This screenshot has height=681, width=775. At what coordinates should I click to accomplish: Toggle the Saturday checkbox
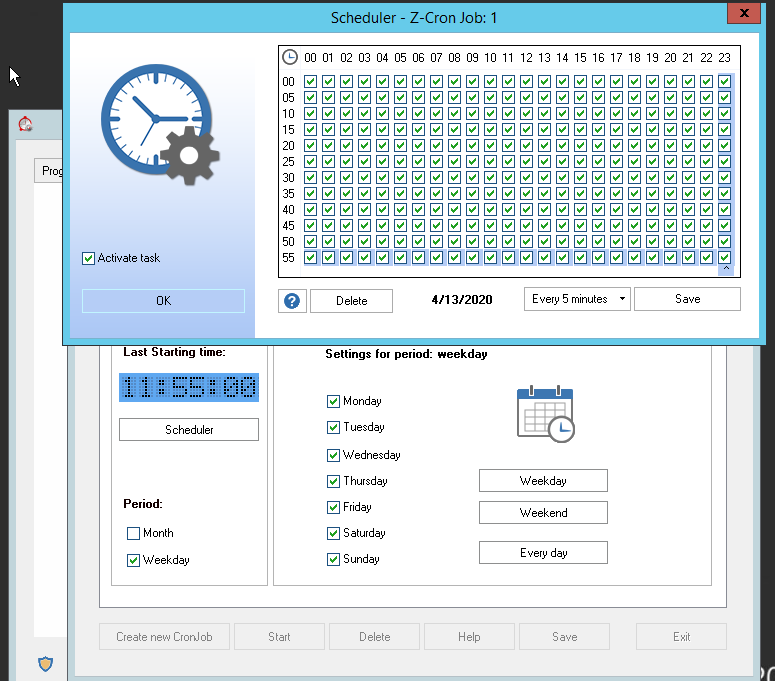point(333,533)
